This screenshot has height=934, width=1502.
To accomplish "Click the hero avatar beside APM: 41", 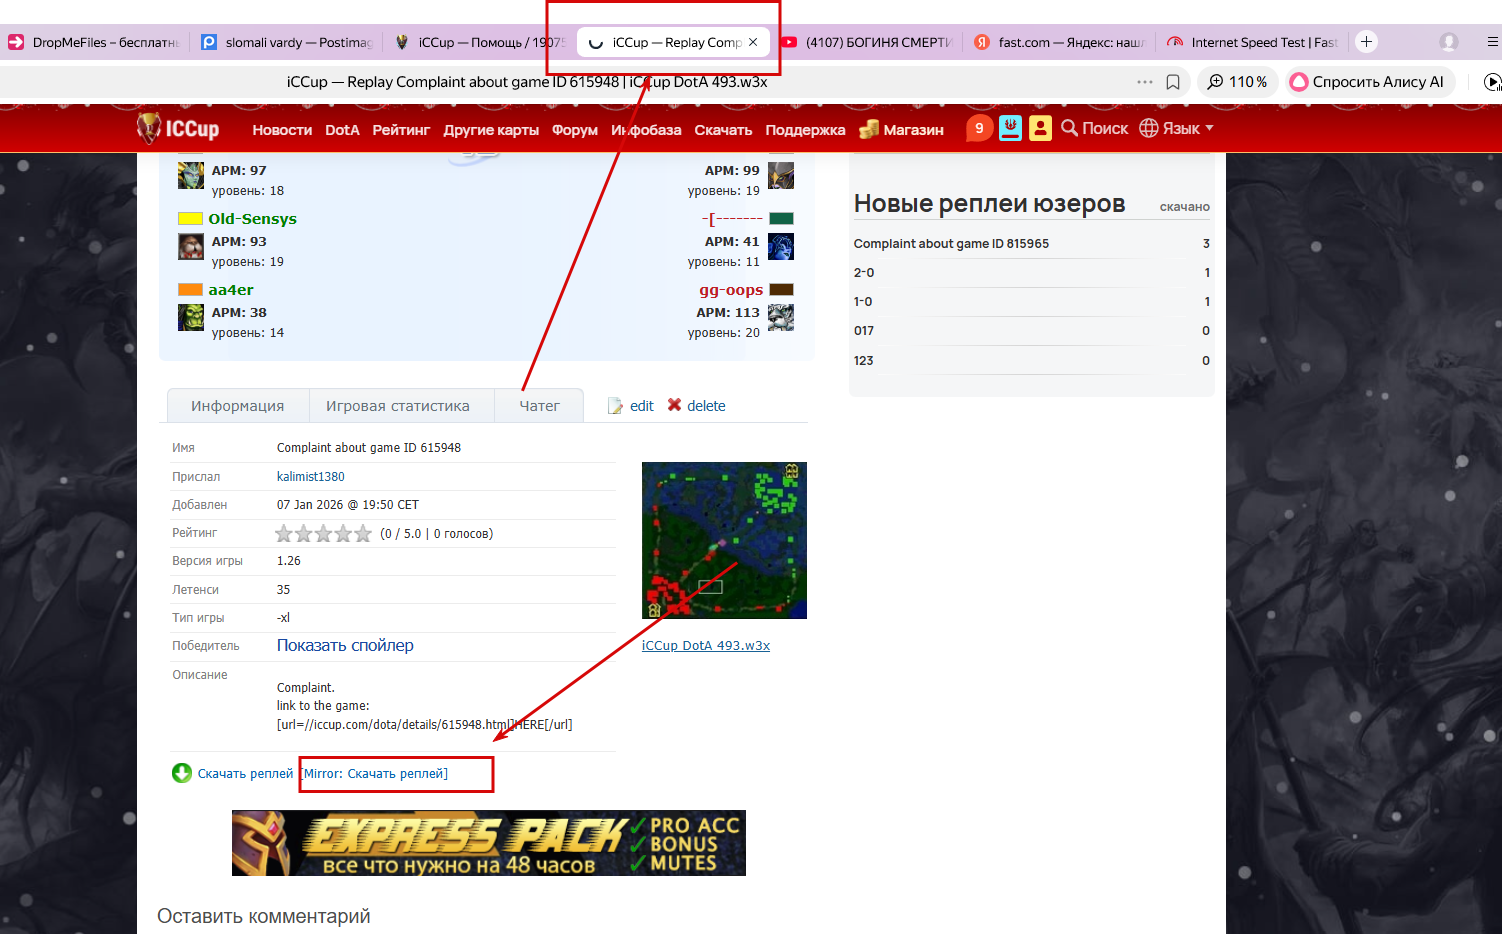I will [781, 247].
